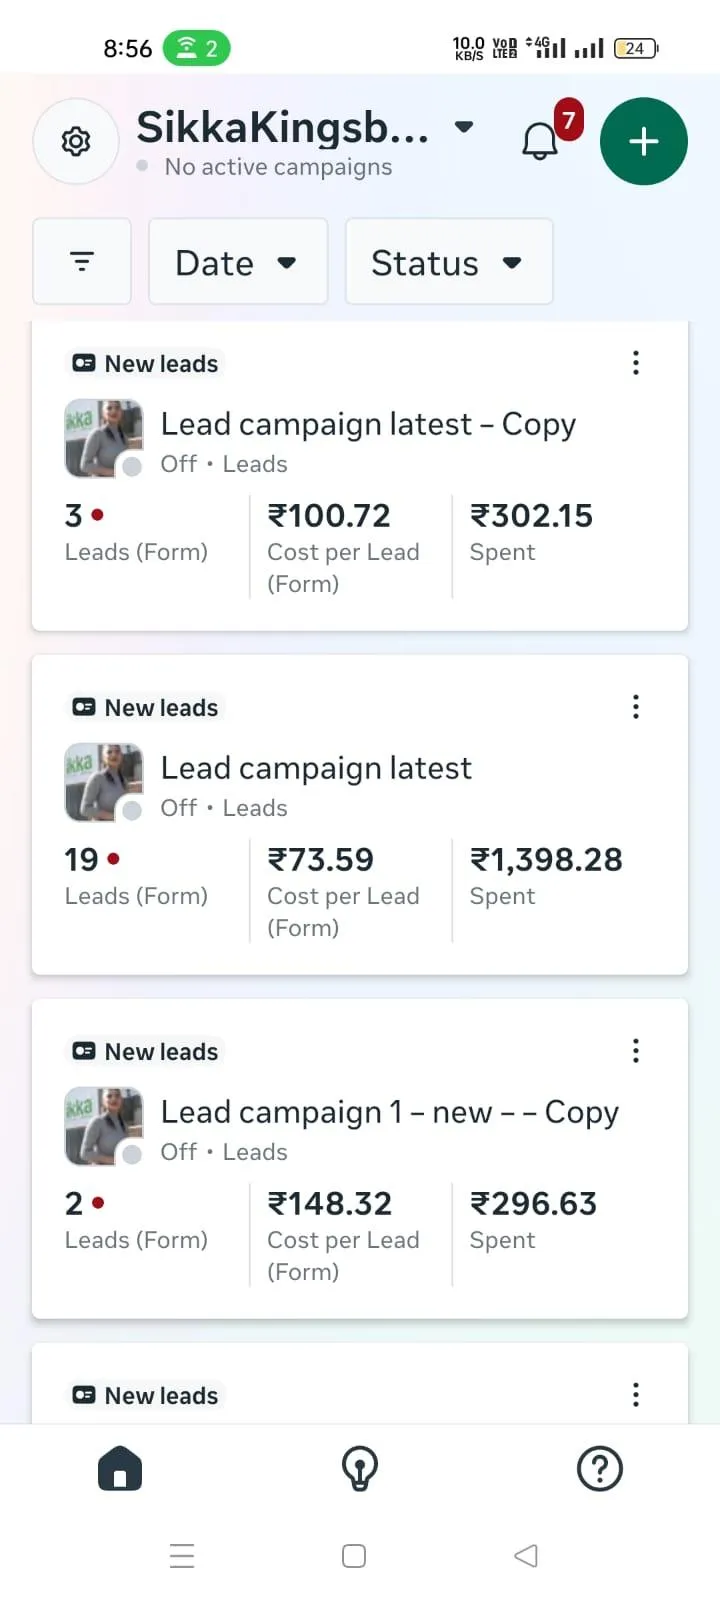The height and width of the screenshot is (1600, 720).
Task: Tap Lead campaign latest – Copy thumbnail
Action: click(103, 438)
